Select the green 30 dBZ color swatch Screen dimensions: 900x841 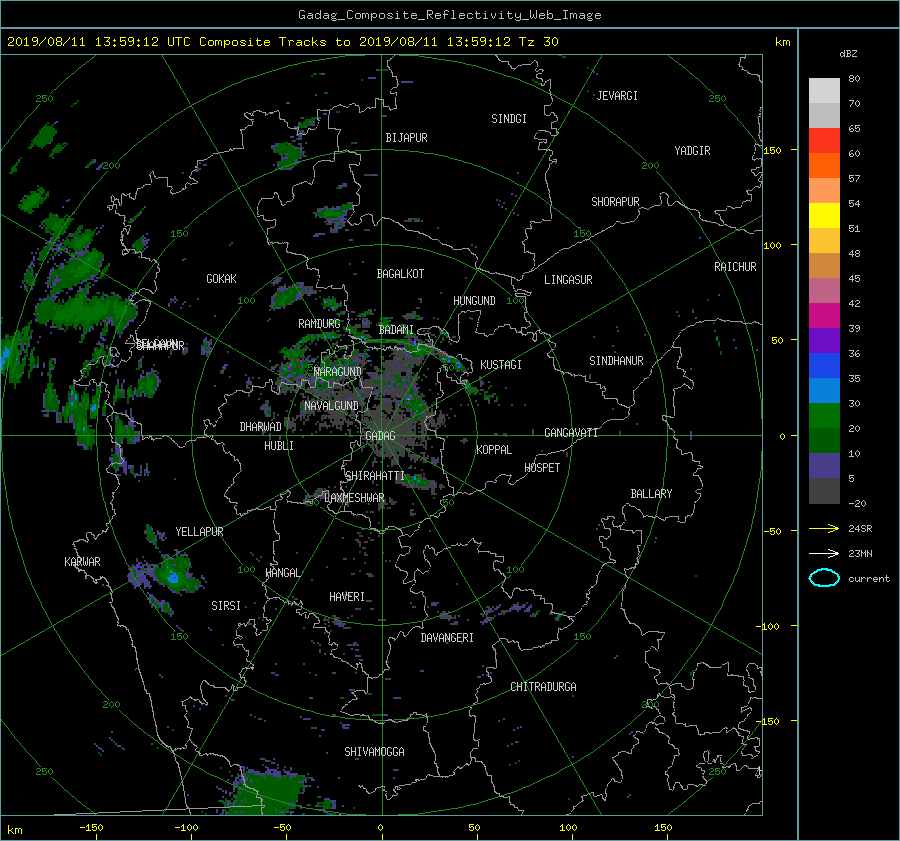click(824, 416)
